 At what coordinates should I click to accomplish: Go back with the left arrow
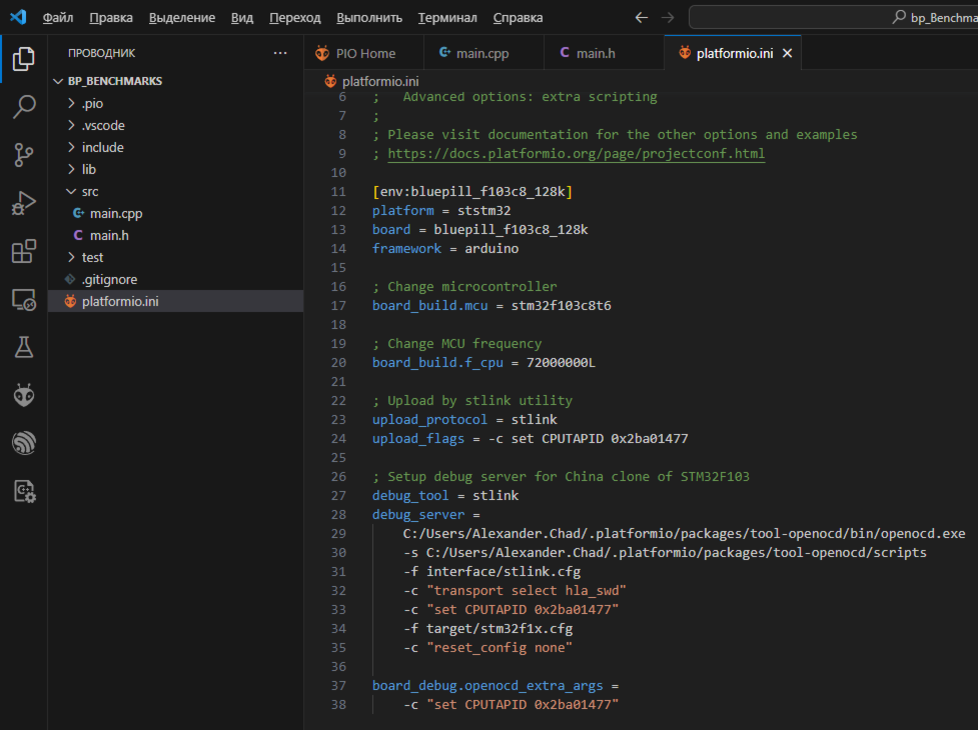(x=641, y=17)
